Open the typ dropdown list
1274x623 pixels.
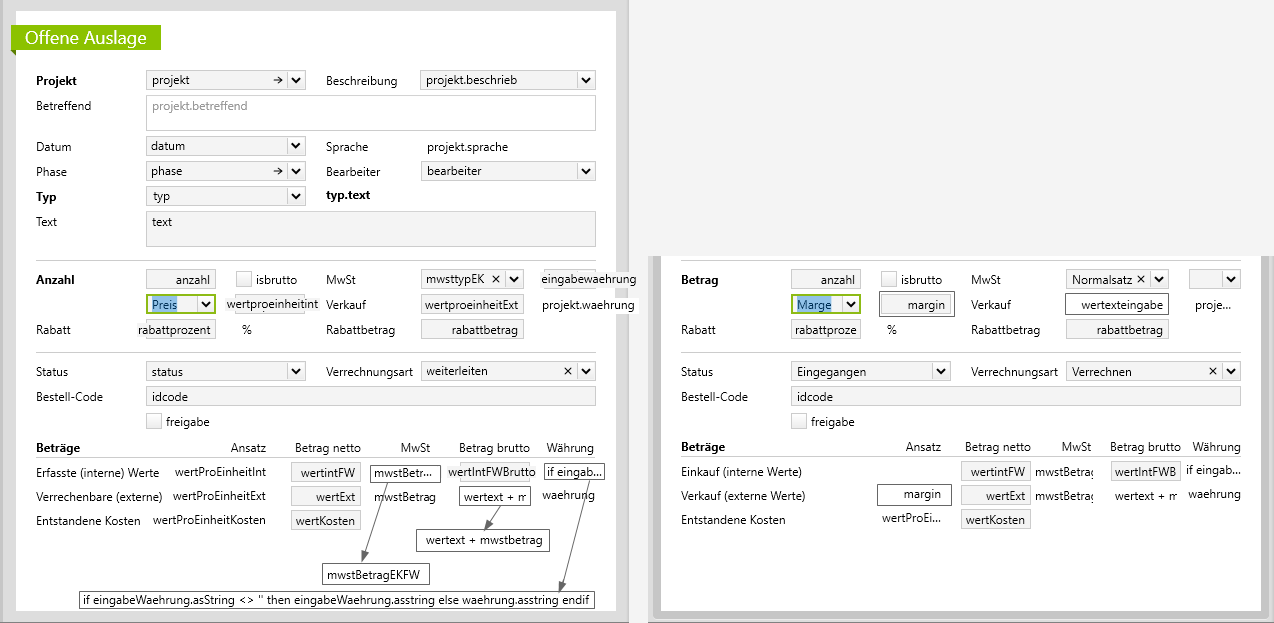pyautogui.click(x=296, y=196)
